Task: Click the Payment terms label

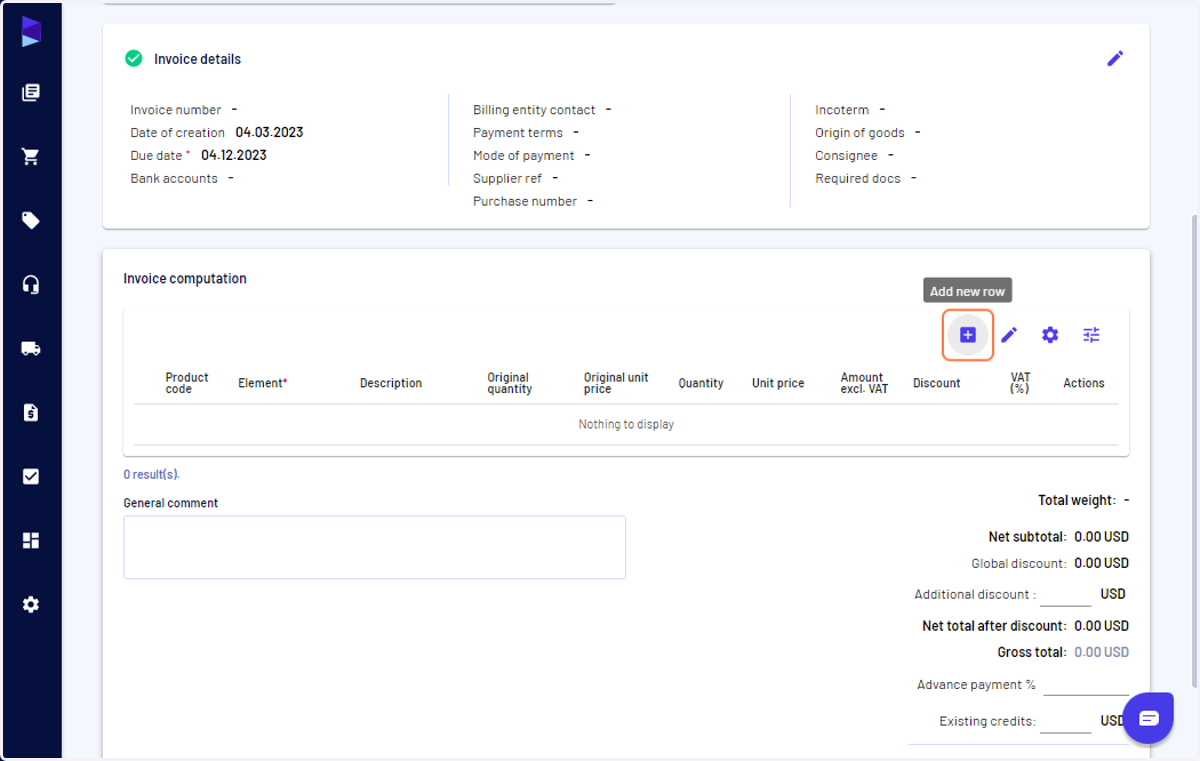Action: [518, 133]
